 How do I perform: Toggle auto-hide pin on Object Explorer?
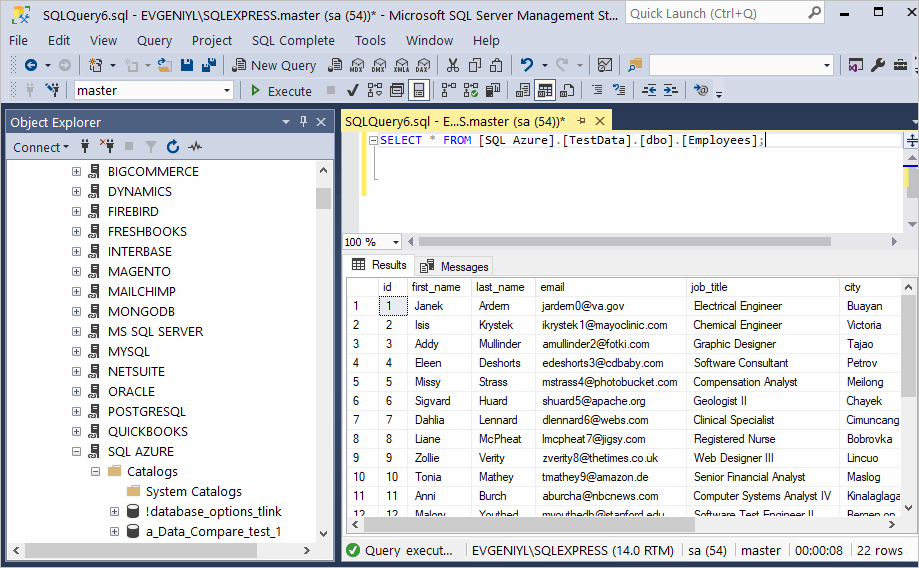[303, 121]
